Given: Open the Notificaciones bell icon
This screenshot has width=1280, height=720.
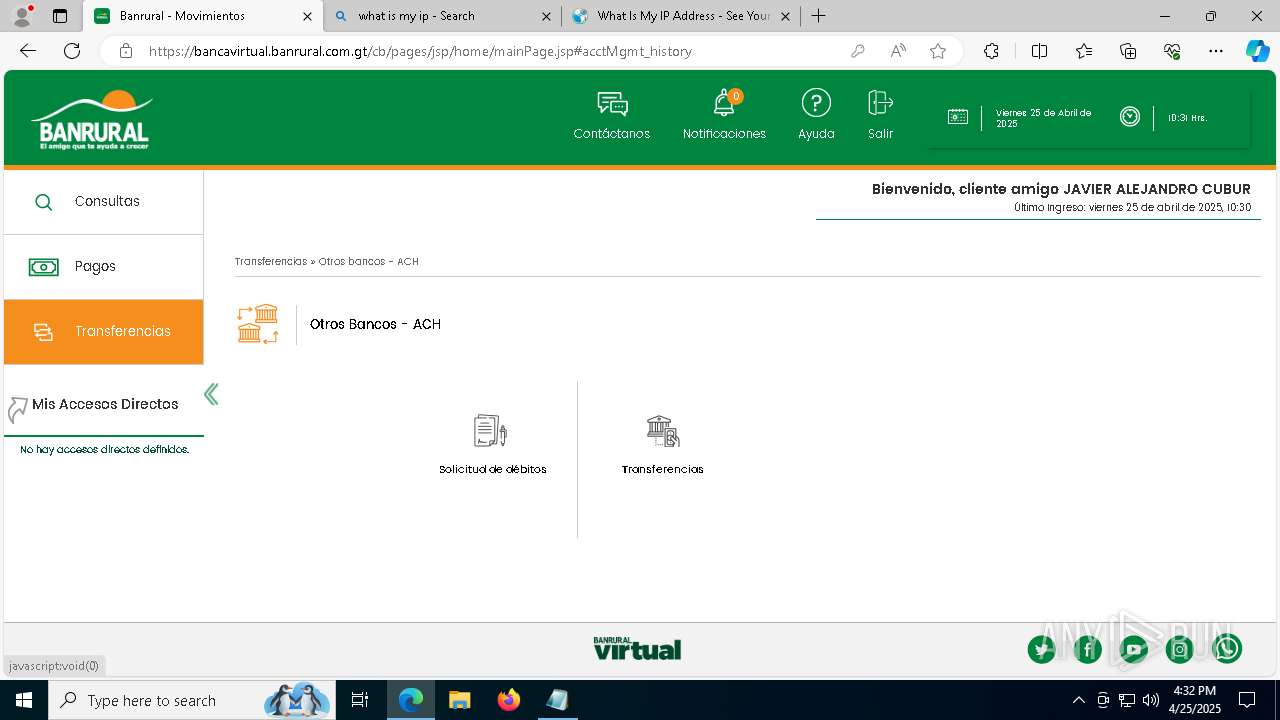Looking at the screenshot, I should (x=724, y=104).
